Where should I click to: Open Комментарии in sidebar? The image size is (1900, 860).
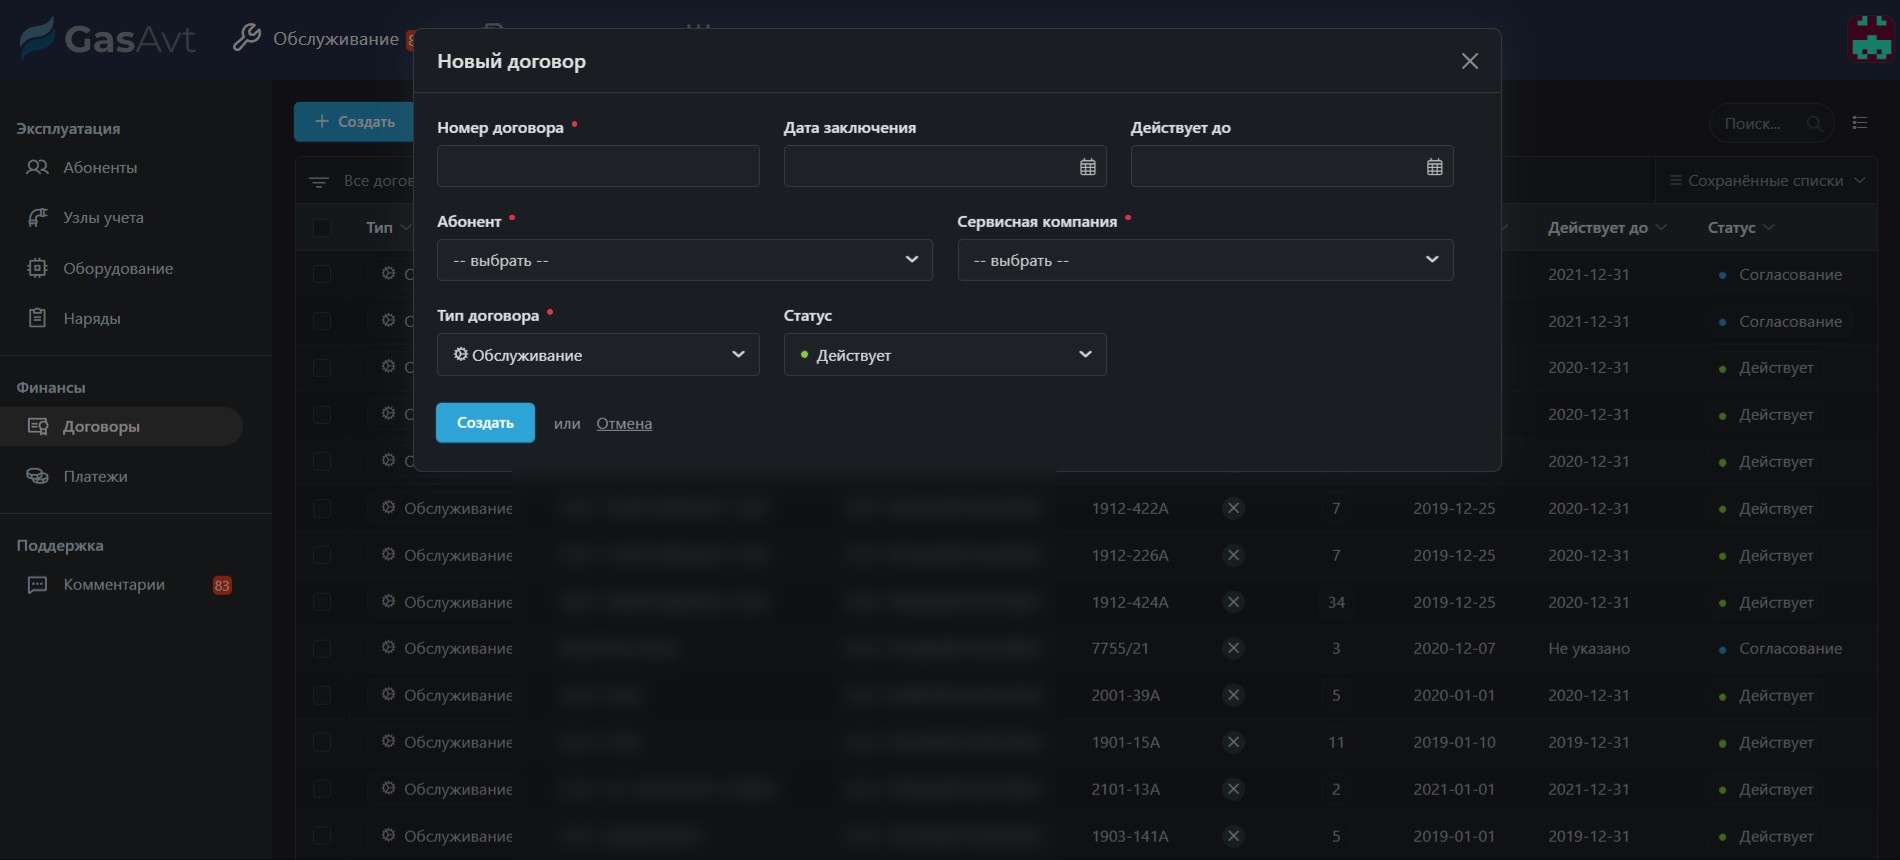pos(114,584)
